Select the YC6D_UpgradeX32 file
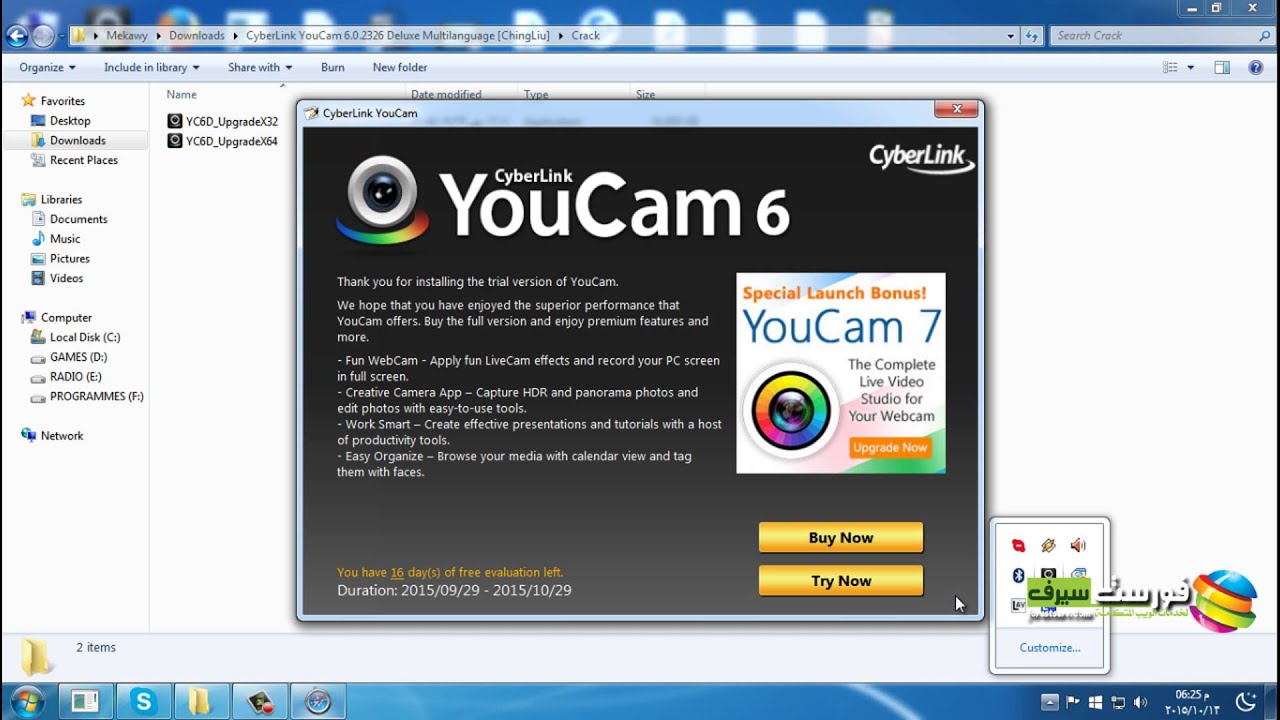Viewport: 1280px width, 720px height. [222, 121]
